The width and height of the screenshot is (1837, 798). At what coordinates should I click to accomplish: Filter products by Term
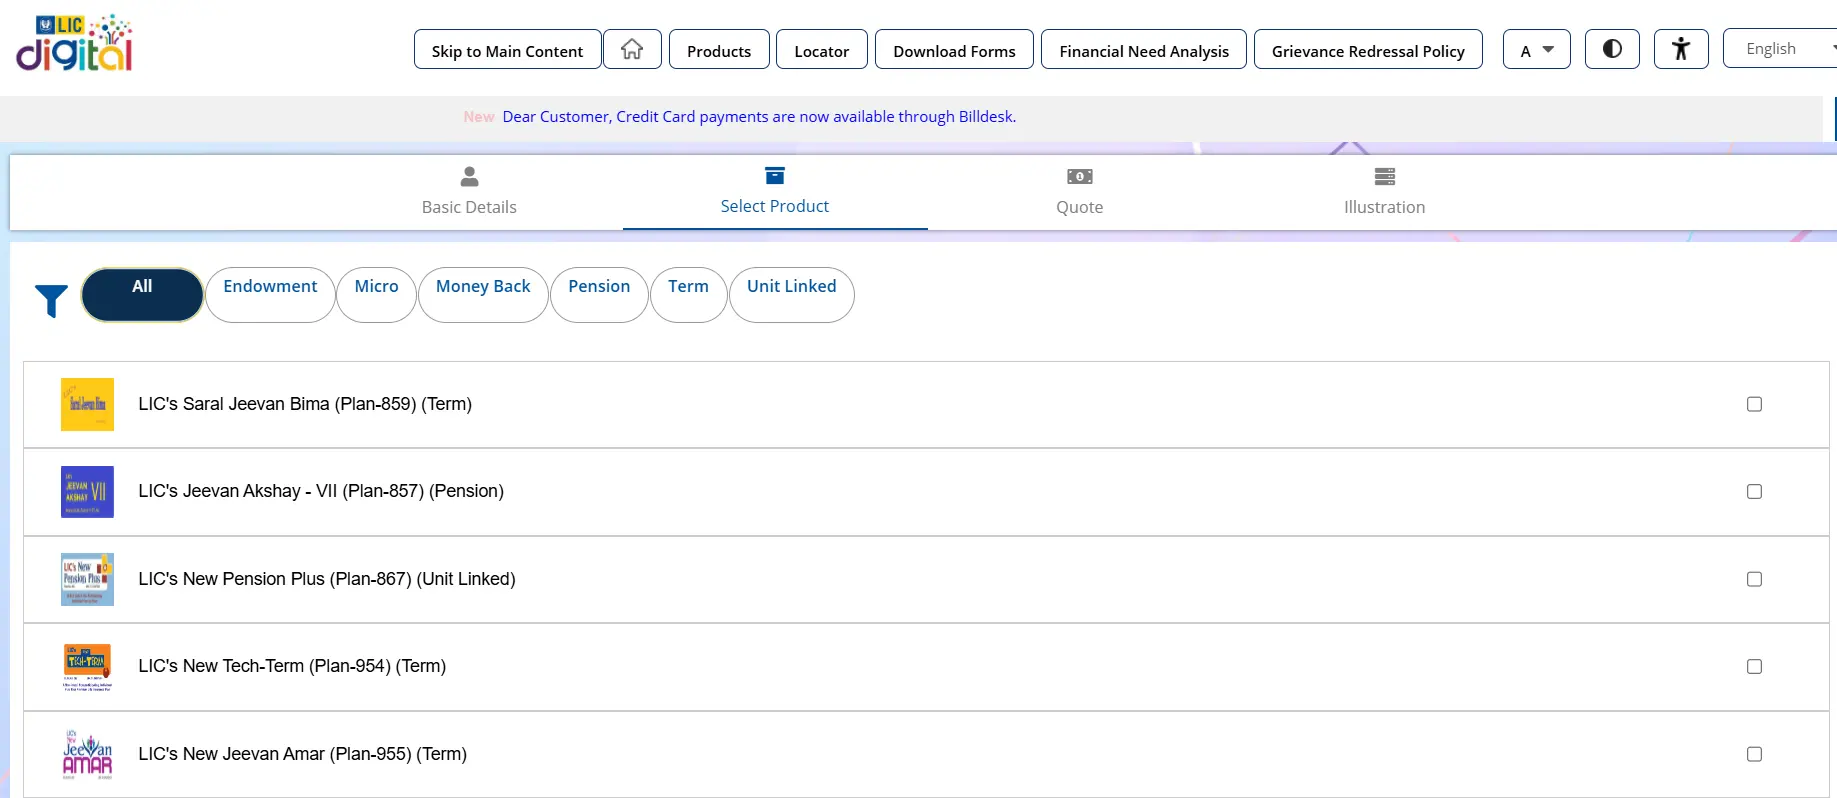point(688,295)
